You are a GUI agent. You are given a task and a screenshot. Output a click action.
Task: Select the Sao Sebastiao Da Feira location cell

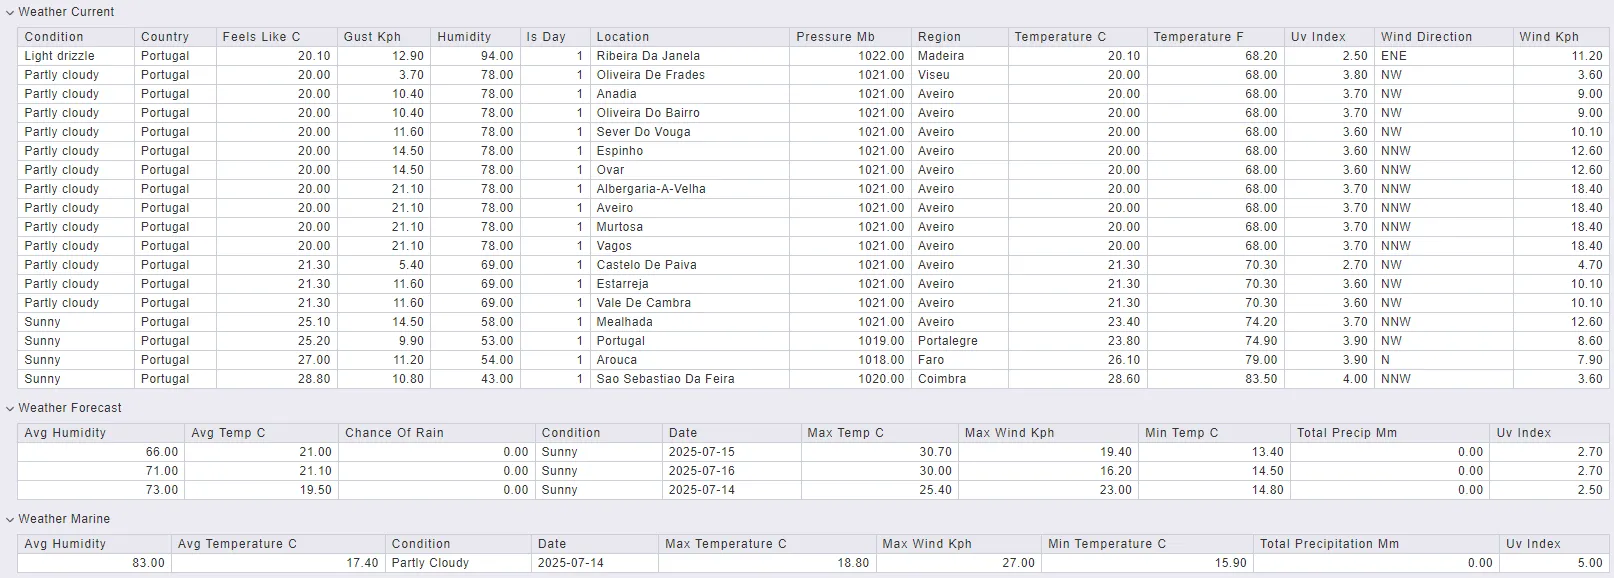coord(690,379)
